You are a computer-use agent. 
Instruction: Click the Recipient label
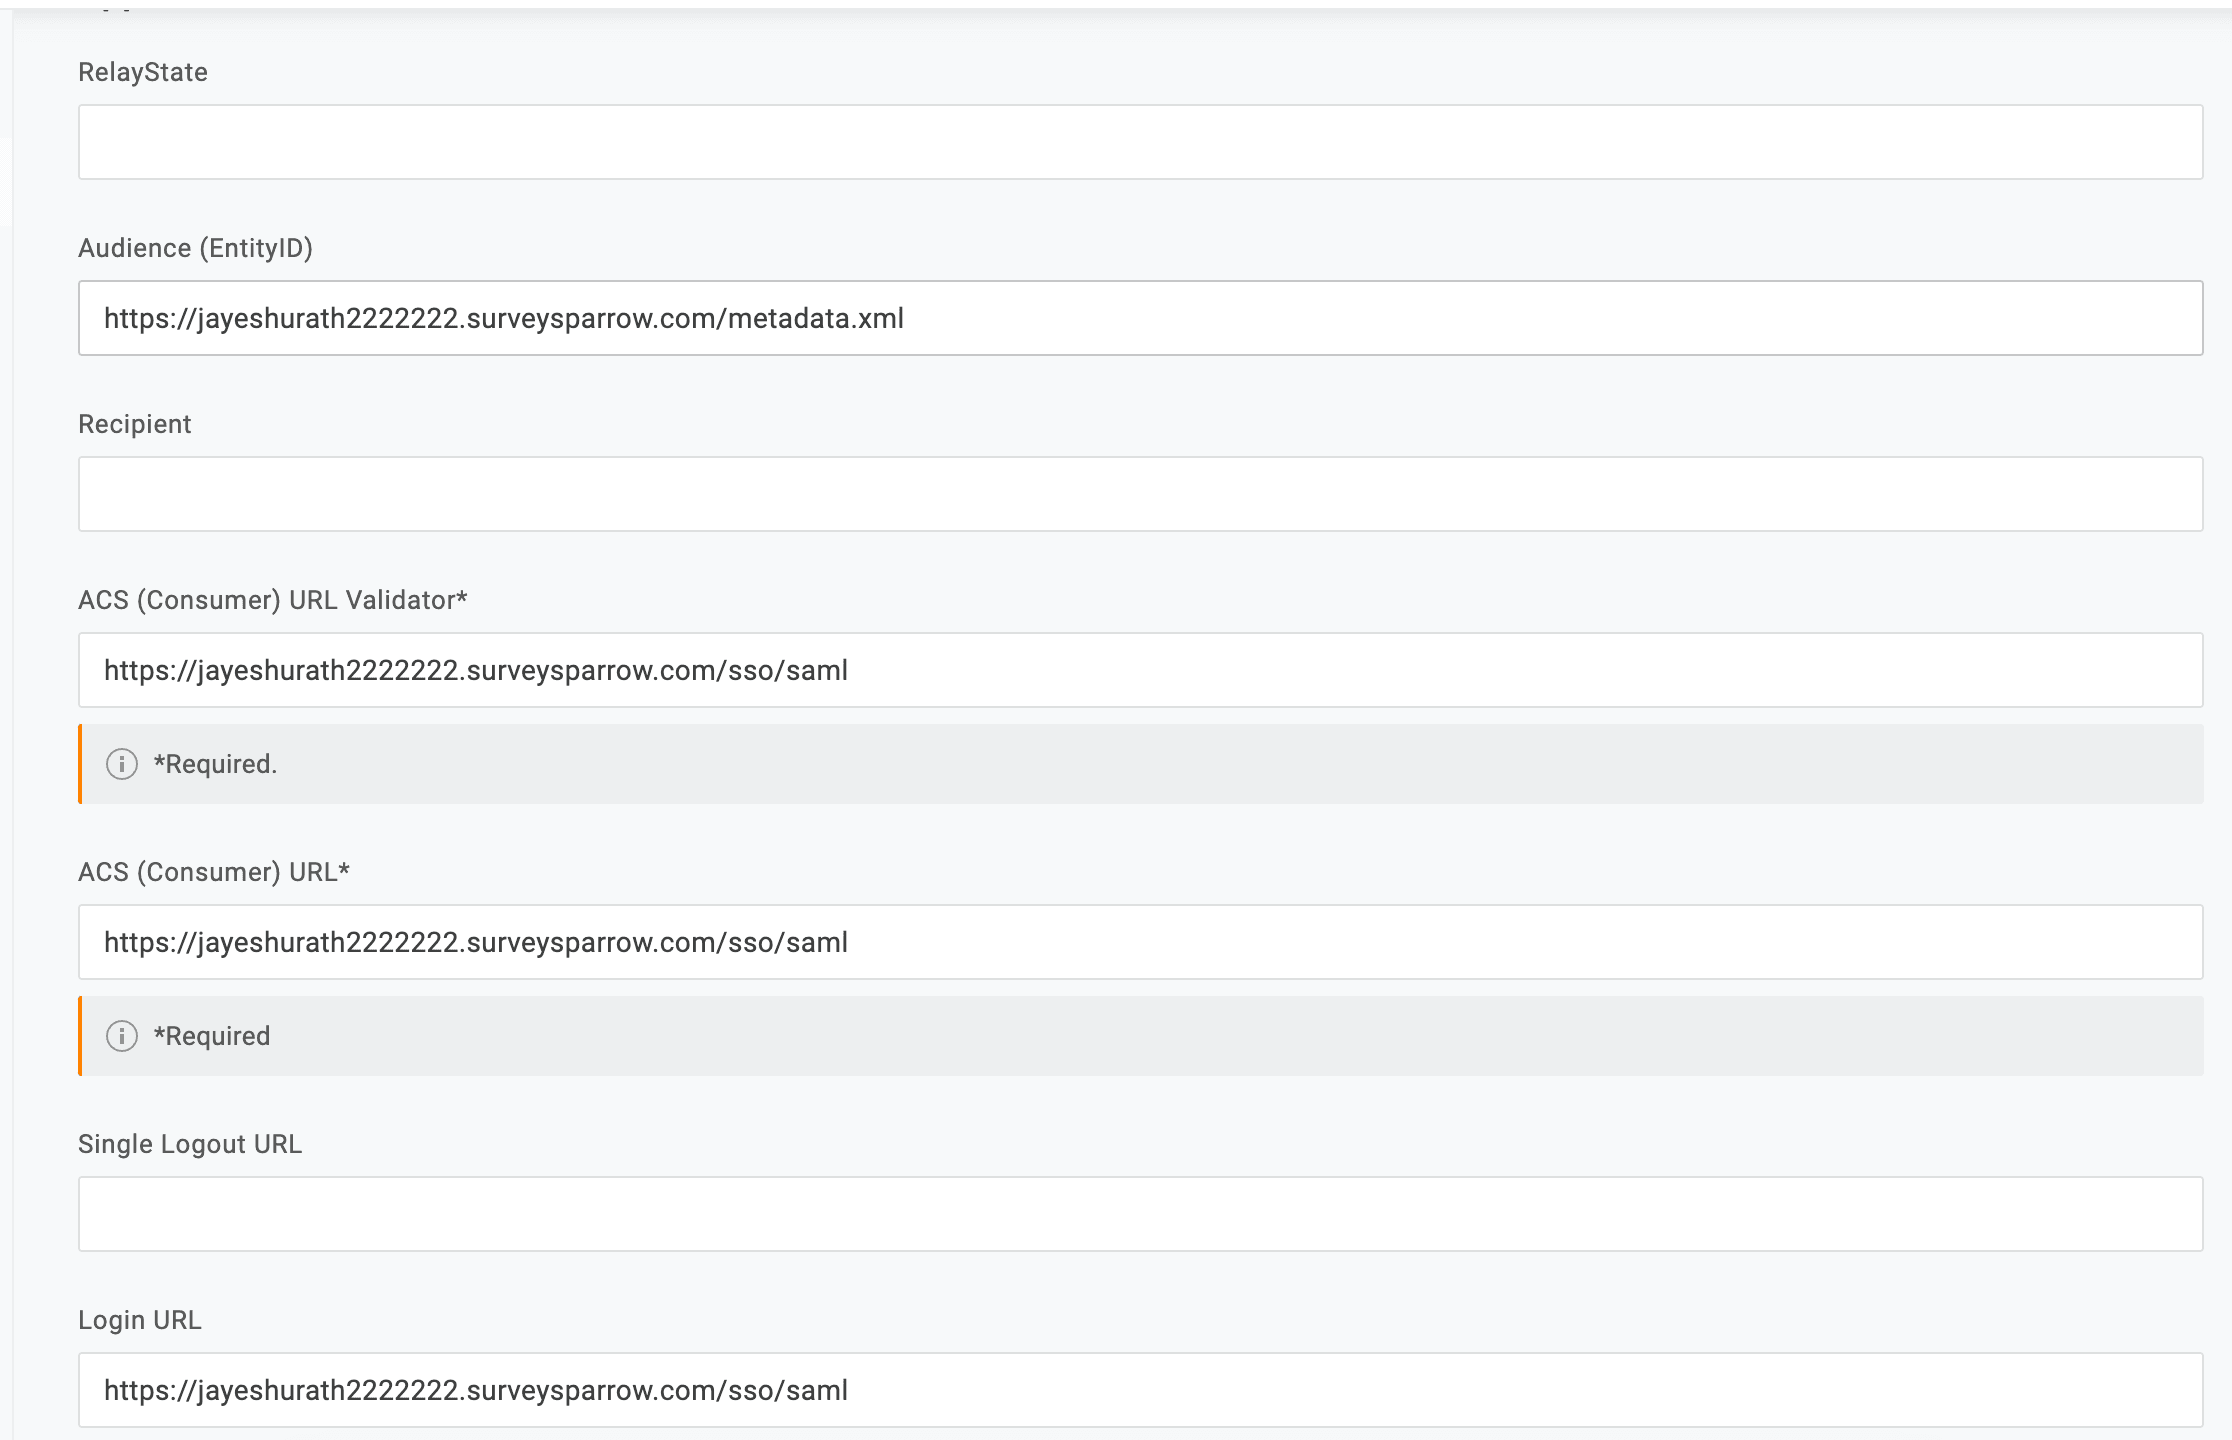(134, 424)
